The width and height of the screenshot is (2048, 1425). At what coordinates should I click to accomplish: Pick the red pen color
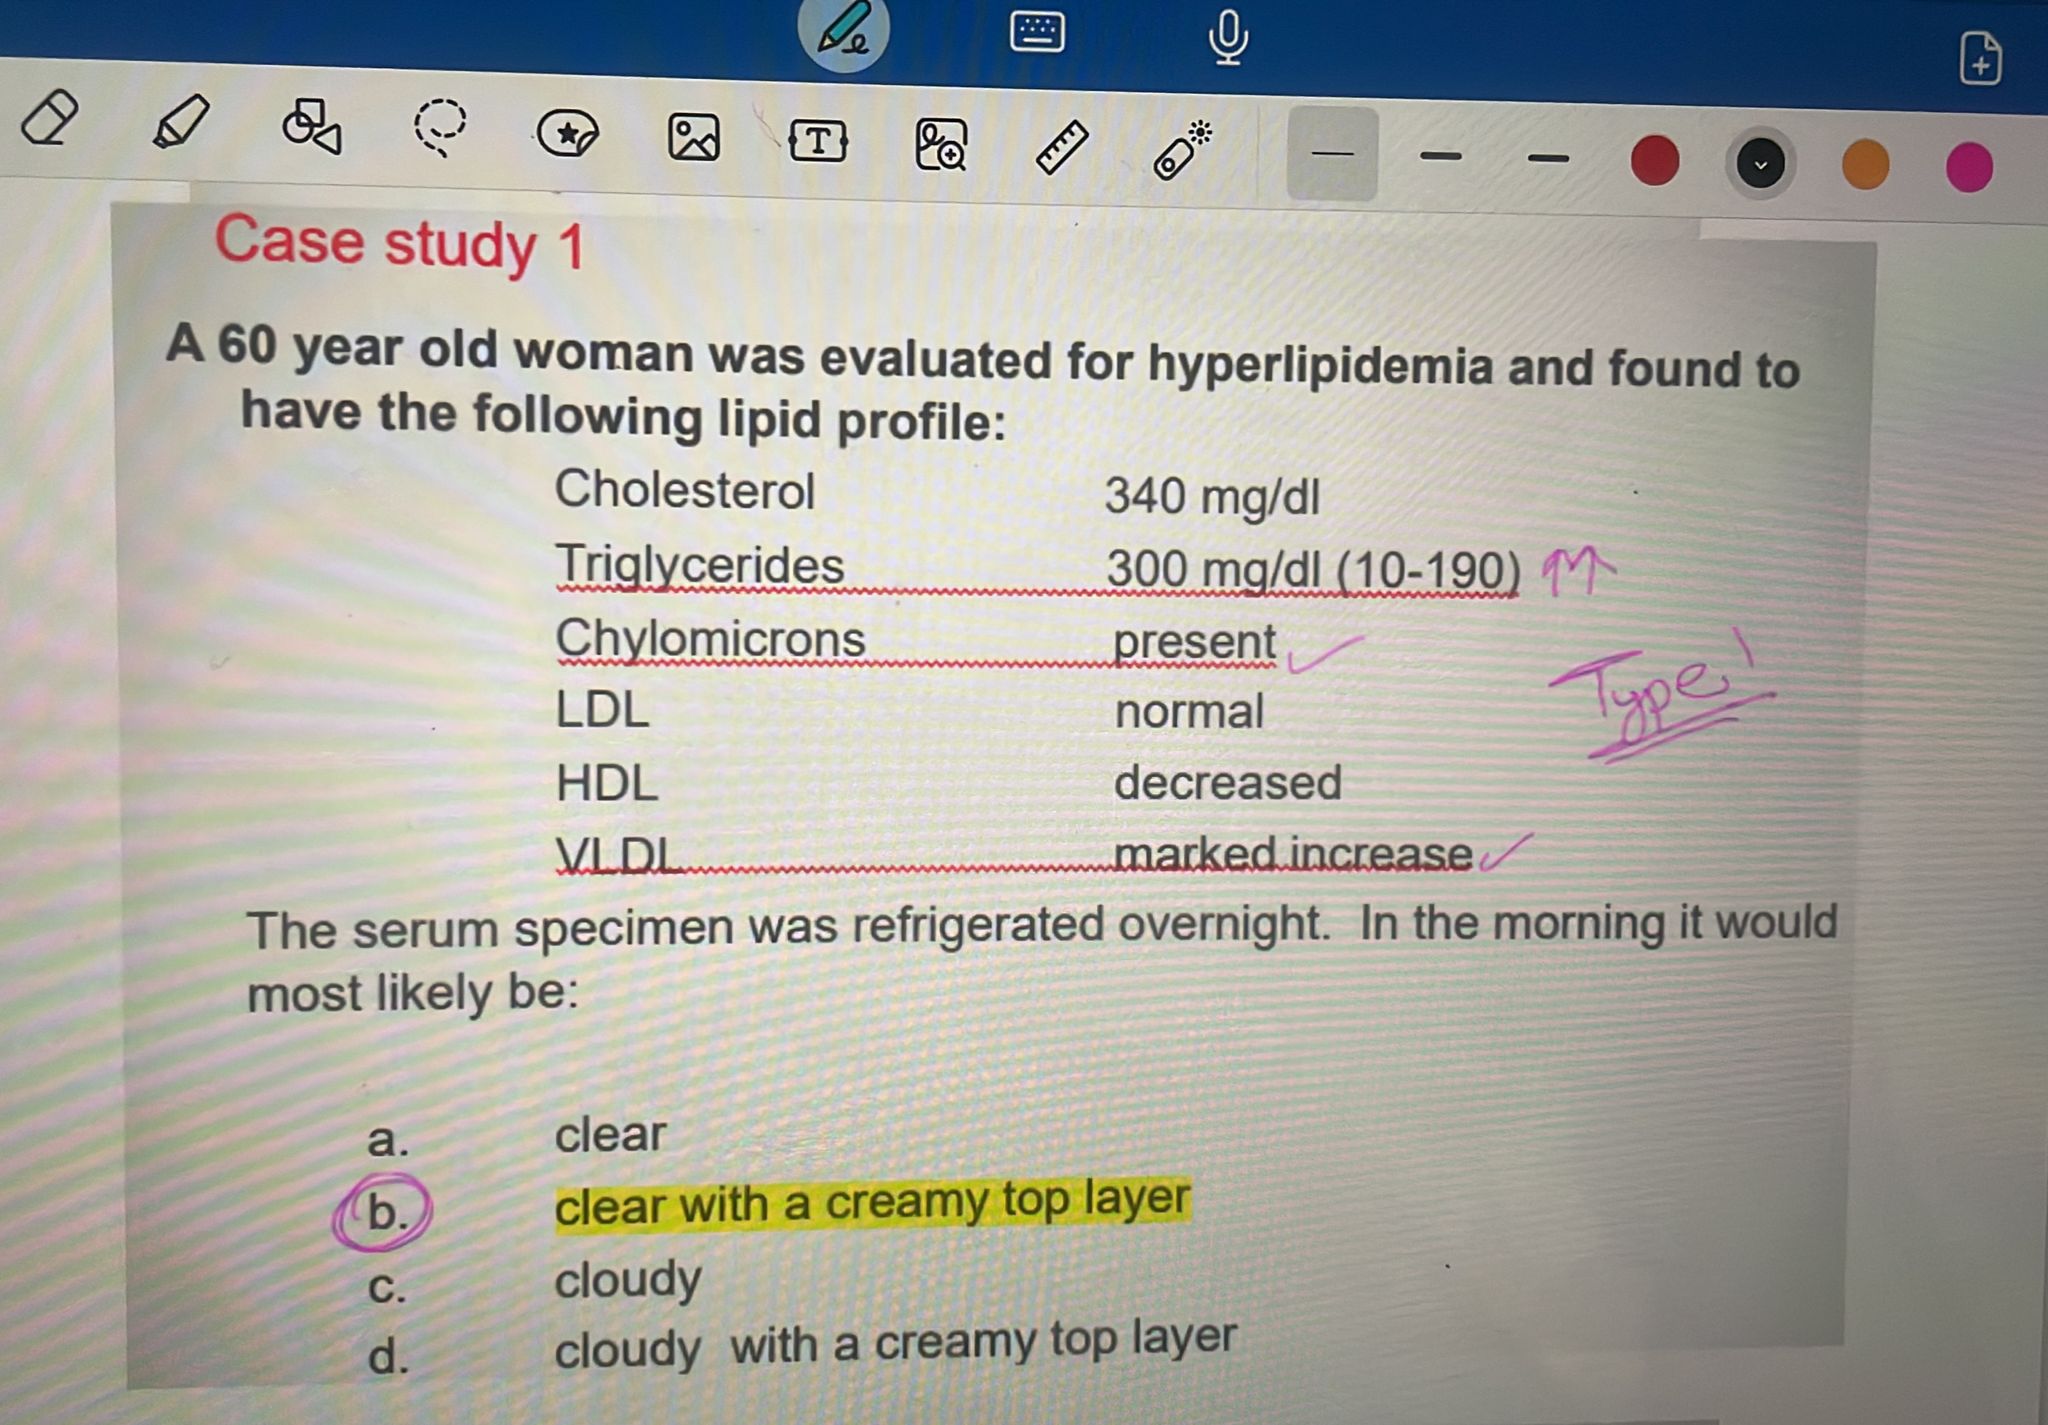tap(1654, 161)
